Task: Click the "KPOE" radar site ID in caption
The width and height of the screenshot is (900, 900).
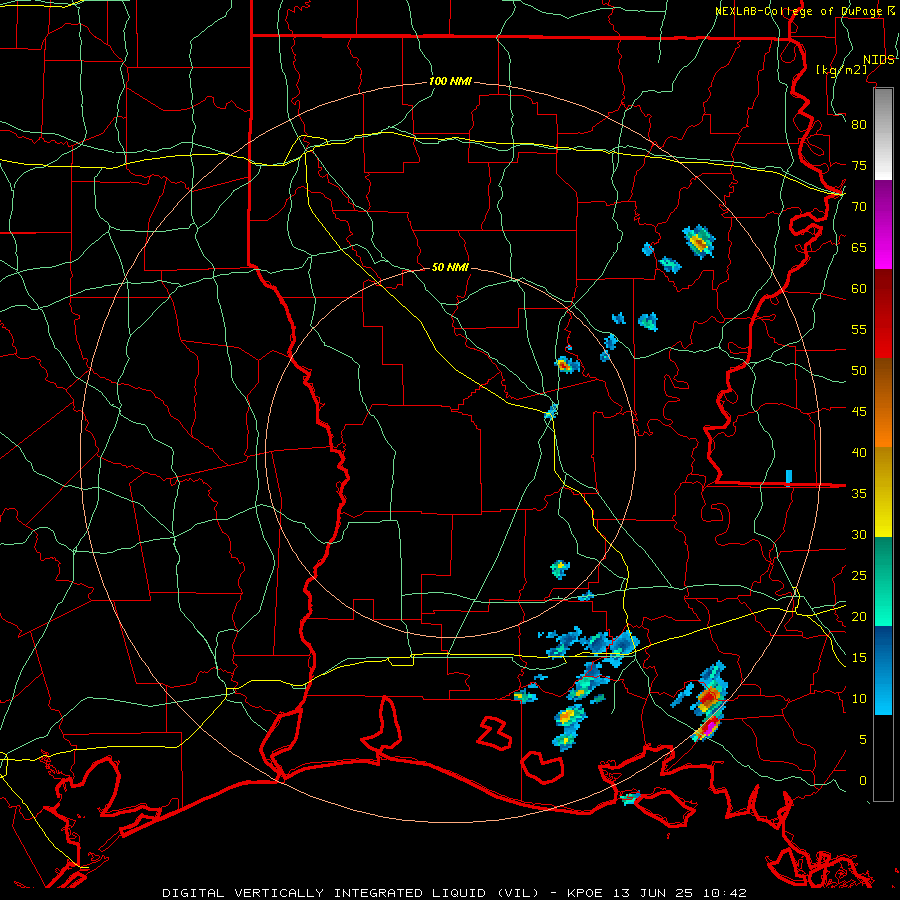Action: 585,893
